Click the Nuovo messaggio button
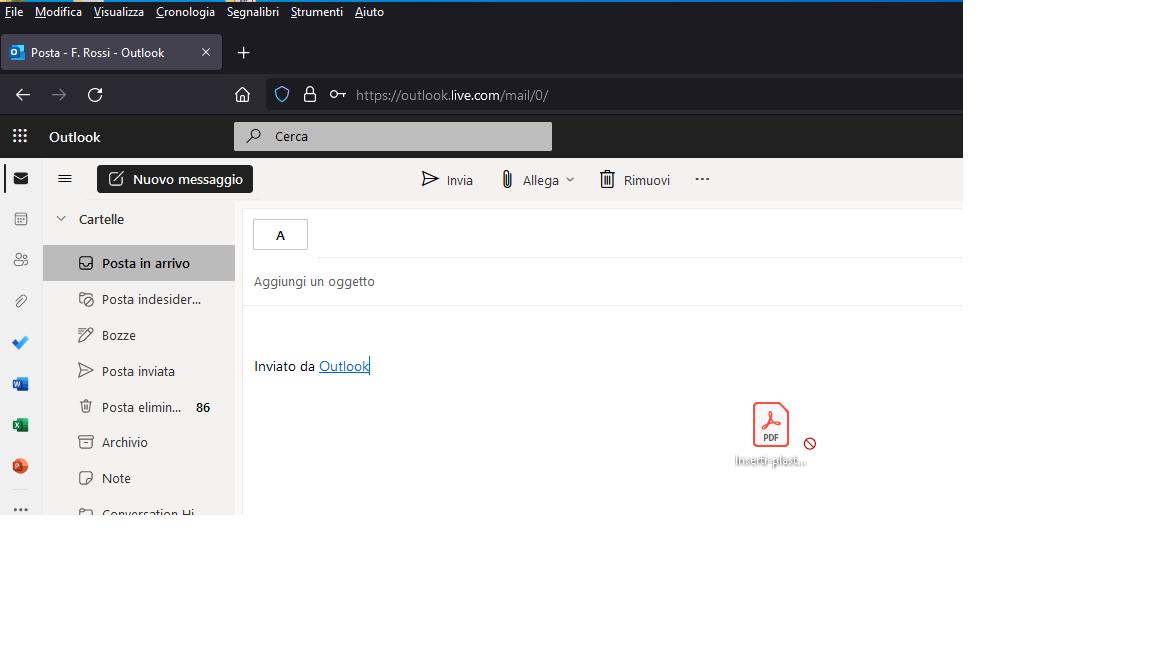Screen dimensions: 1152x648 [x=174, y=179]
